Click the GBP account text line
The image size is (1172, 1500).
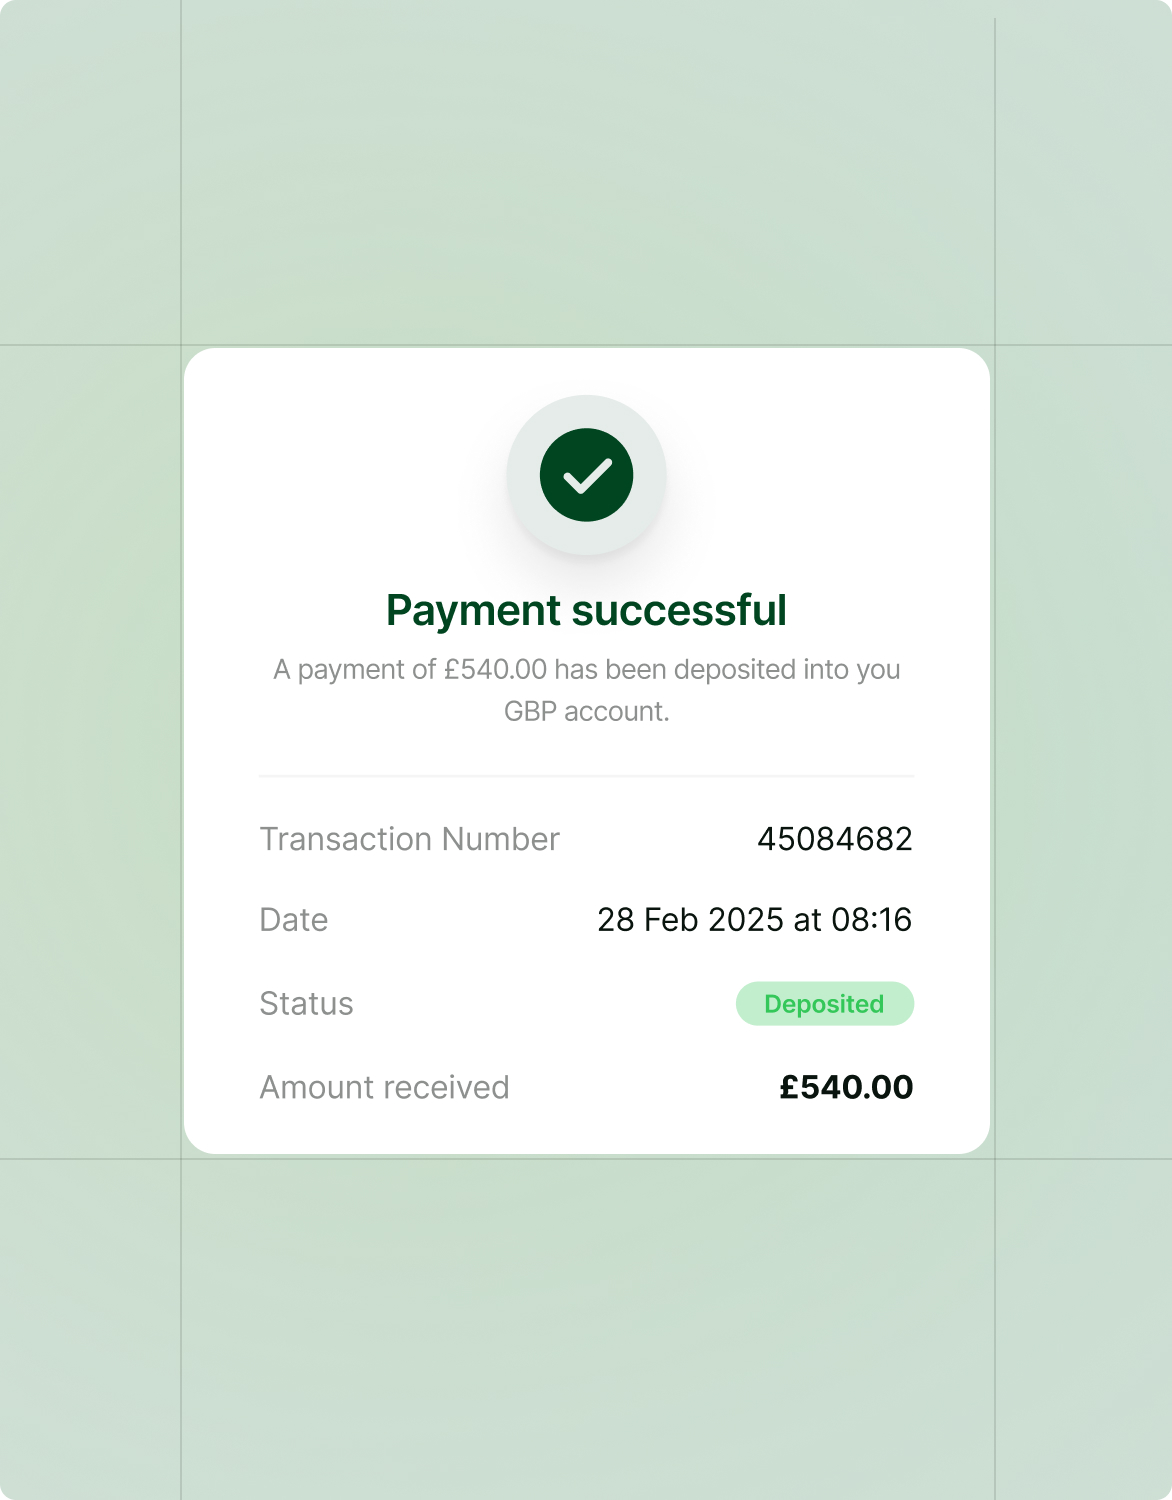(x=587, y=712)
